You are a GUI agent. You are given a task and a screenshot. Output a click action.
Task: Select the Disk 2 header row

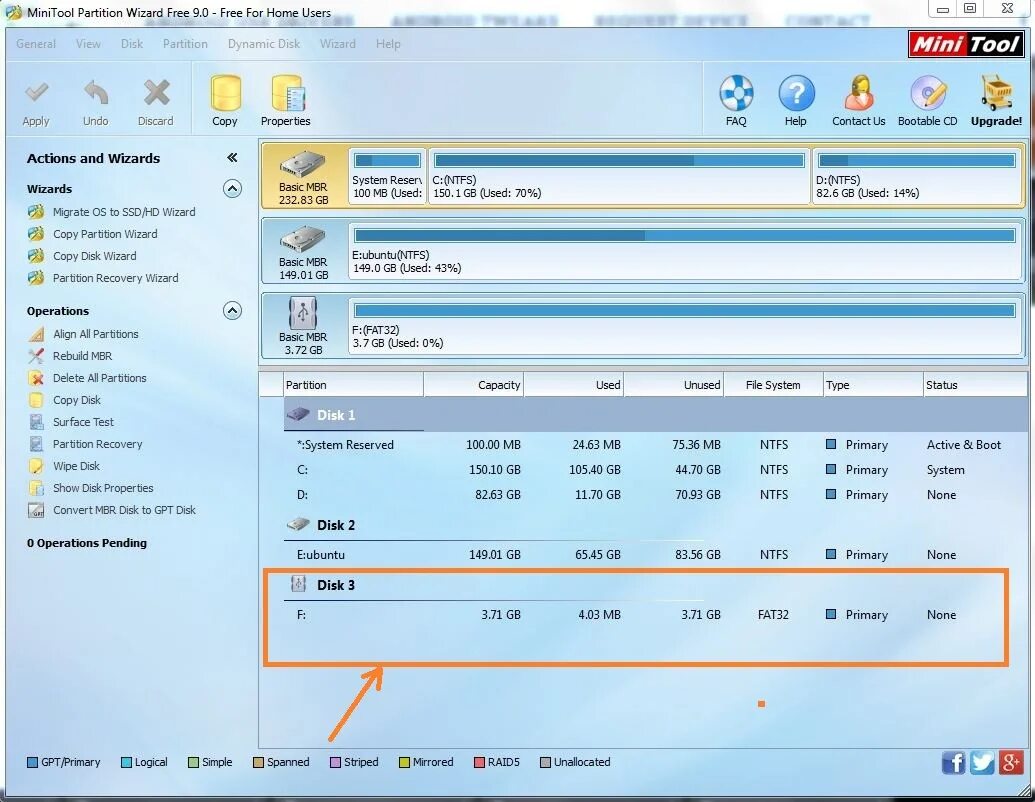(x=655, y=525)
